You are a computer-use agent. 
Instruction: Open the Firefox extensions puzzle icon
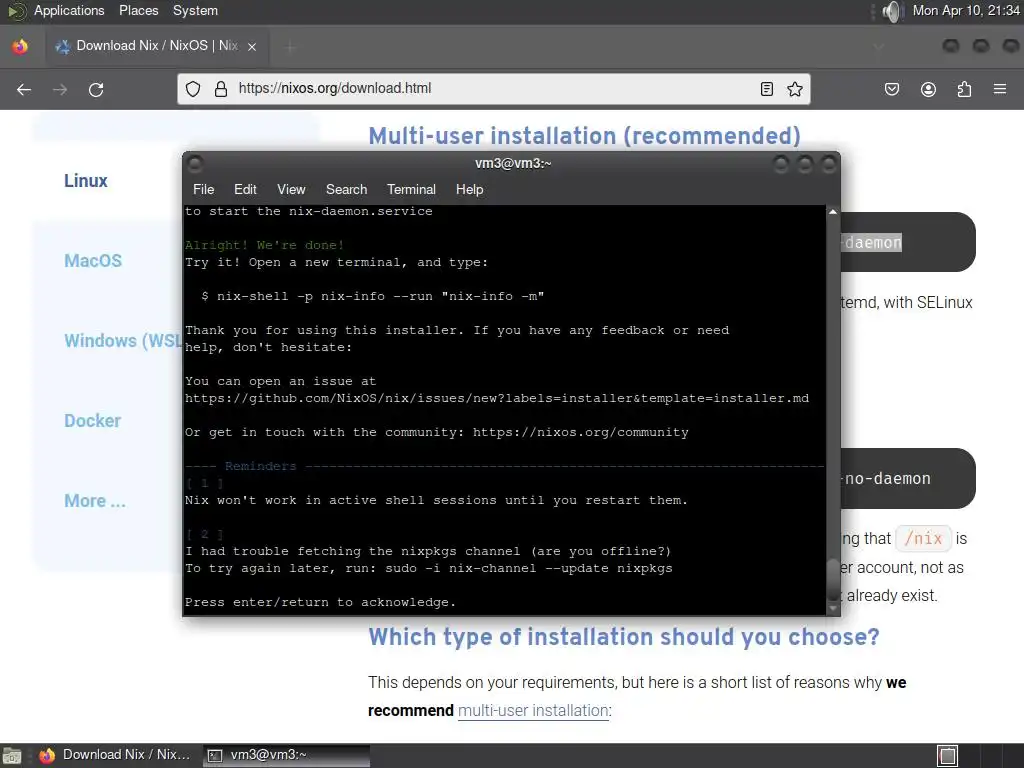click(964, 89)
